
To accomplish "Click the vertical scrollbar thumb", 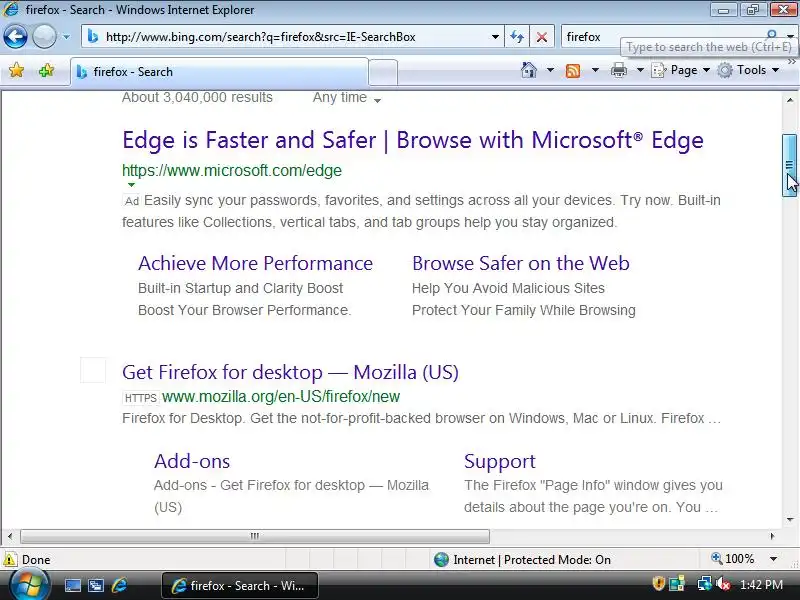I will [790, 165].
